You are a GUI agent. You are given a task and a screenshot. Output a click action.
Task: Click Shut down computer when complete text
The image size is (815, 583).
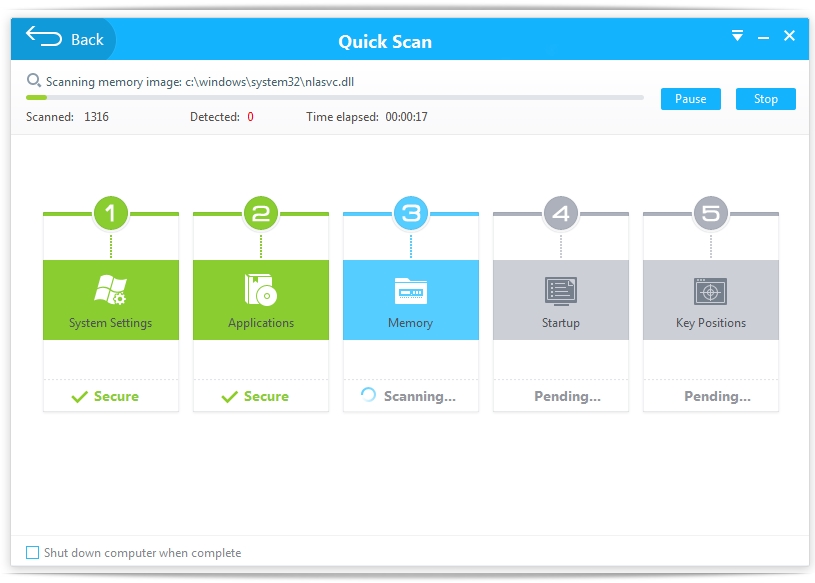[142, 553]
